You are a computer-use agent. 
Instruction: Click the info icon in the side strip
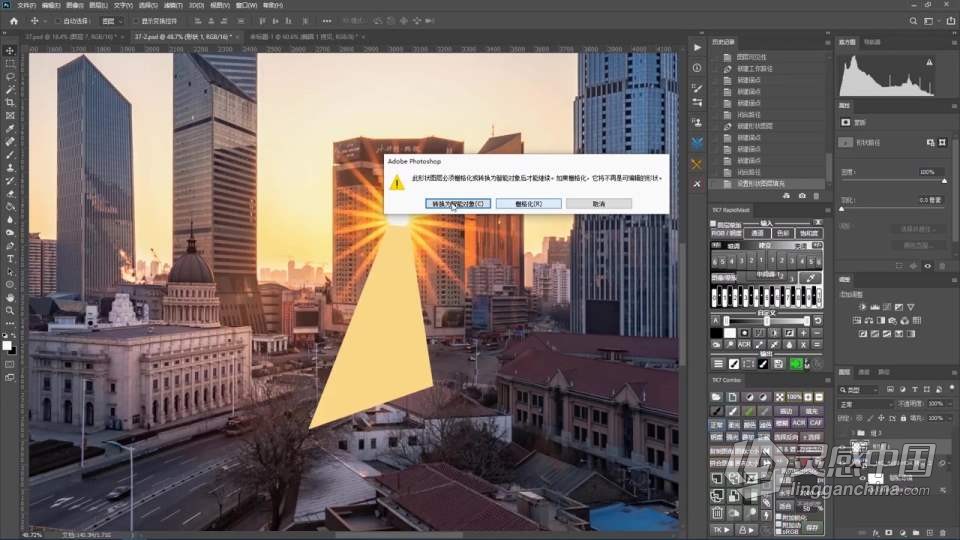pyautogui.click(x=697, y=68)
